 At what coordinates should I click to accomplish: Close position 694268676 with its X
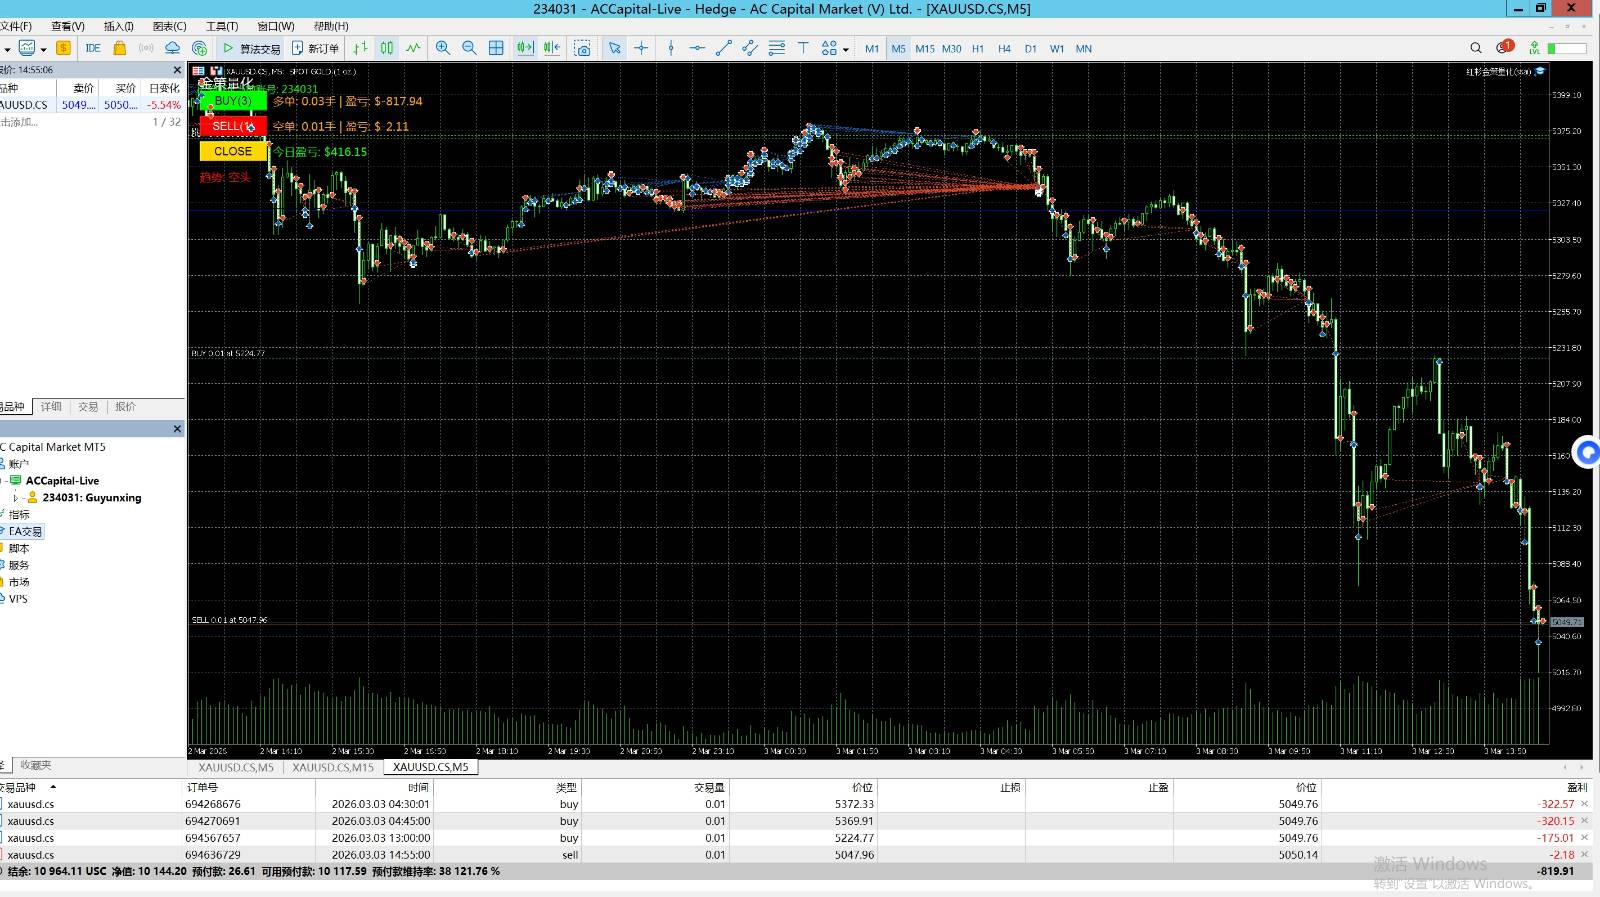pyautogui.click(x=1584, y=804)
